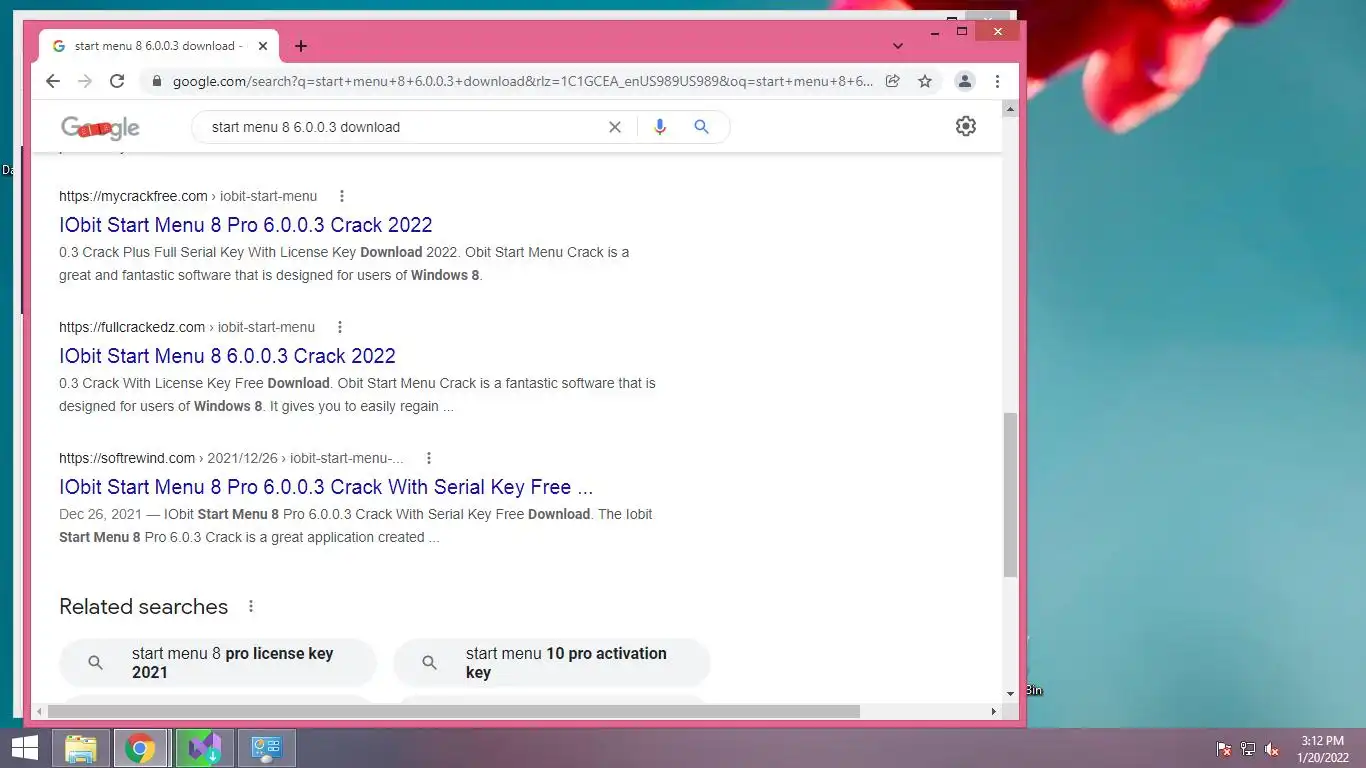Click the https://mycrackfree.com URL text
This screenshot has height=768, width=1366.
pos(133,196)
